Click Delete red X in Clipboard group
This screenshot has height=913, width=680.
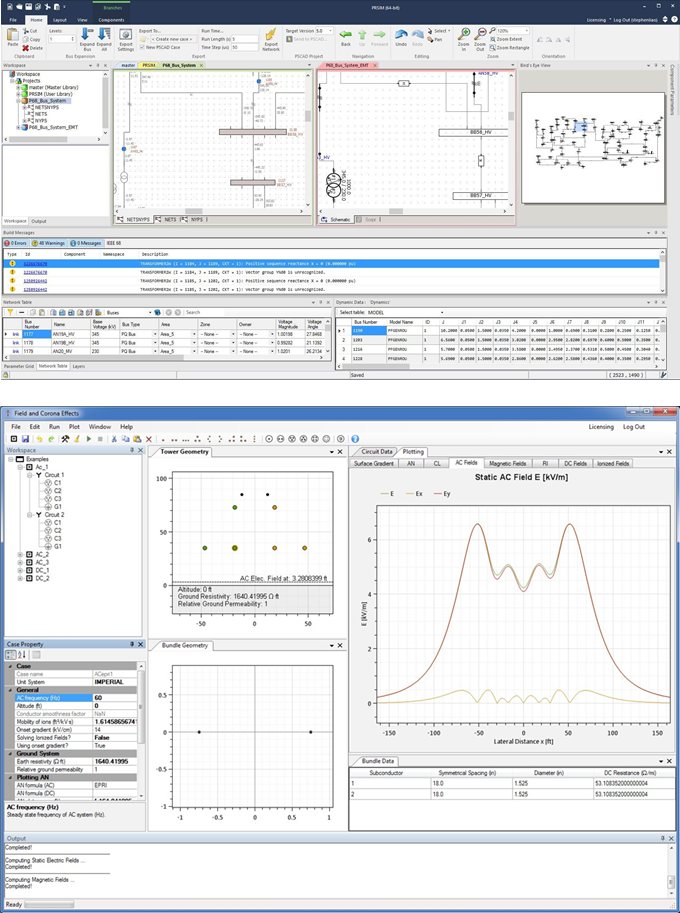click(x=33, y=48)
